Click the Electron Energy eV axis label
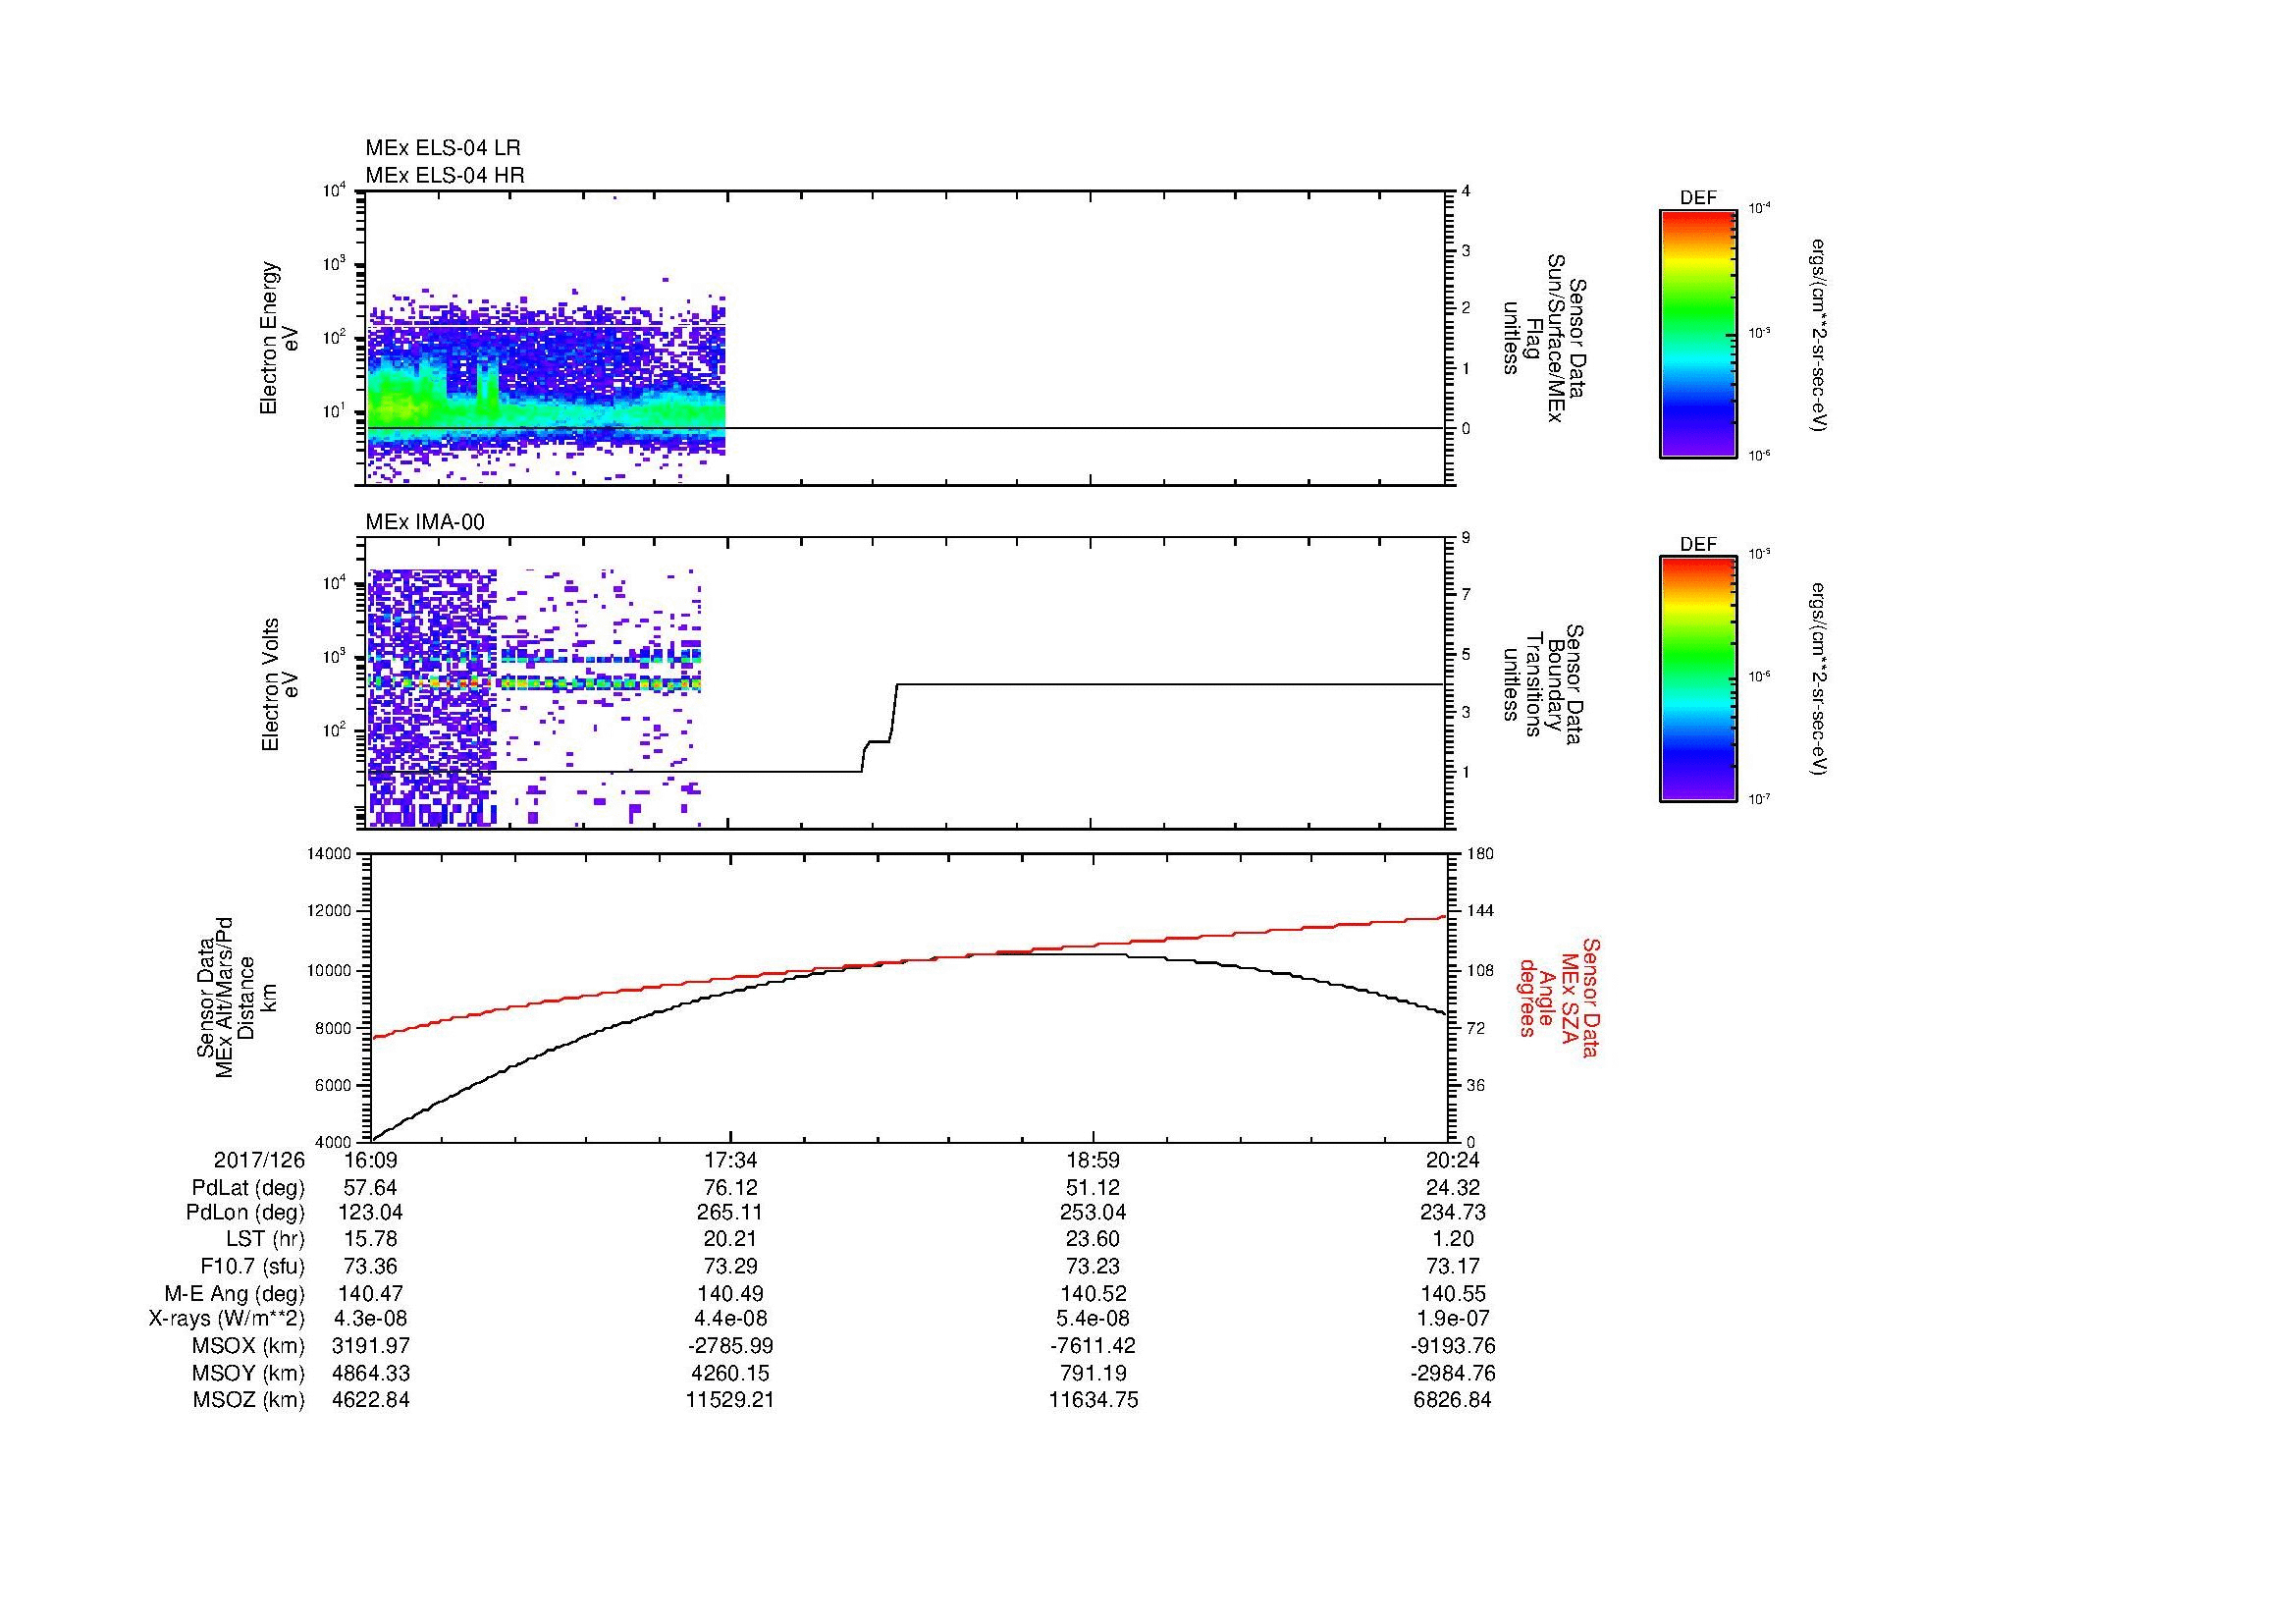This screenshot has height=1623, width=2296. [280, 338]
